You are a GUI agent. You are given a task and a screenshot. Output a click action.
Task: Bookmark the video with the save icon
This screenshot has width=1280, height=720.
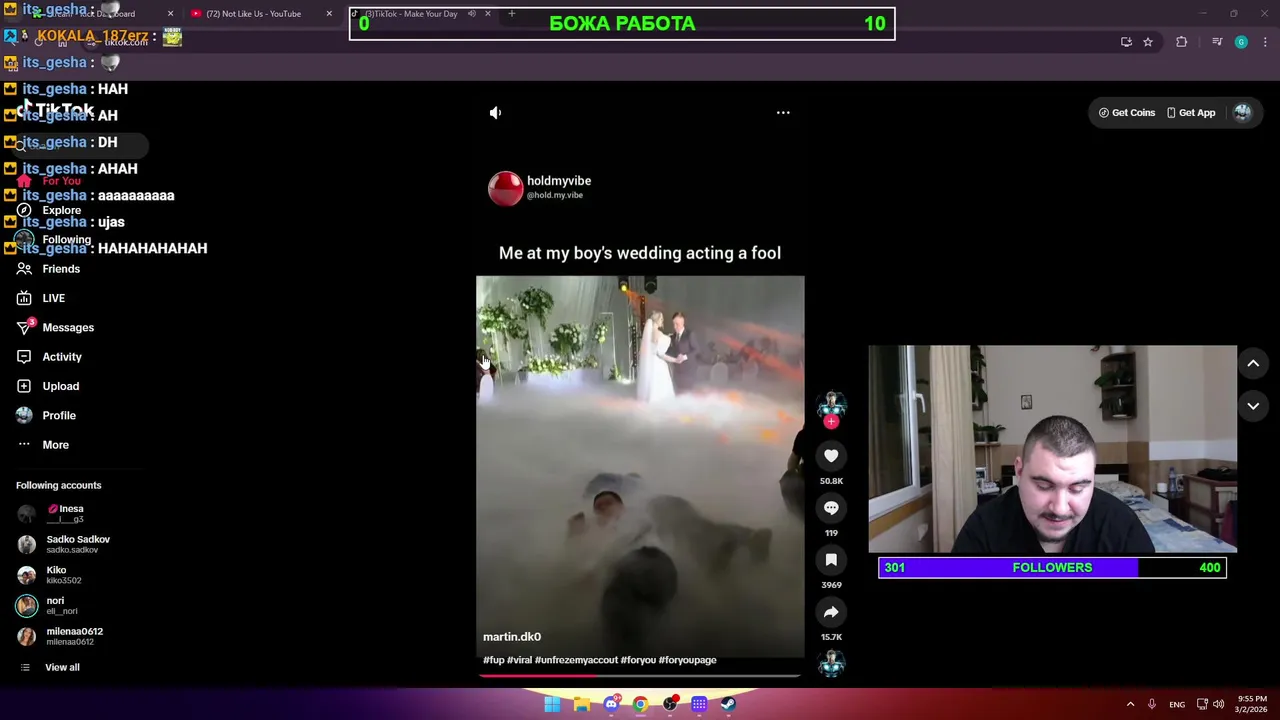pos(831,560)
